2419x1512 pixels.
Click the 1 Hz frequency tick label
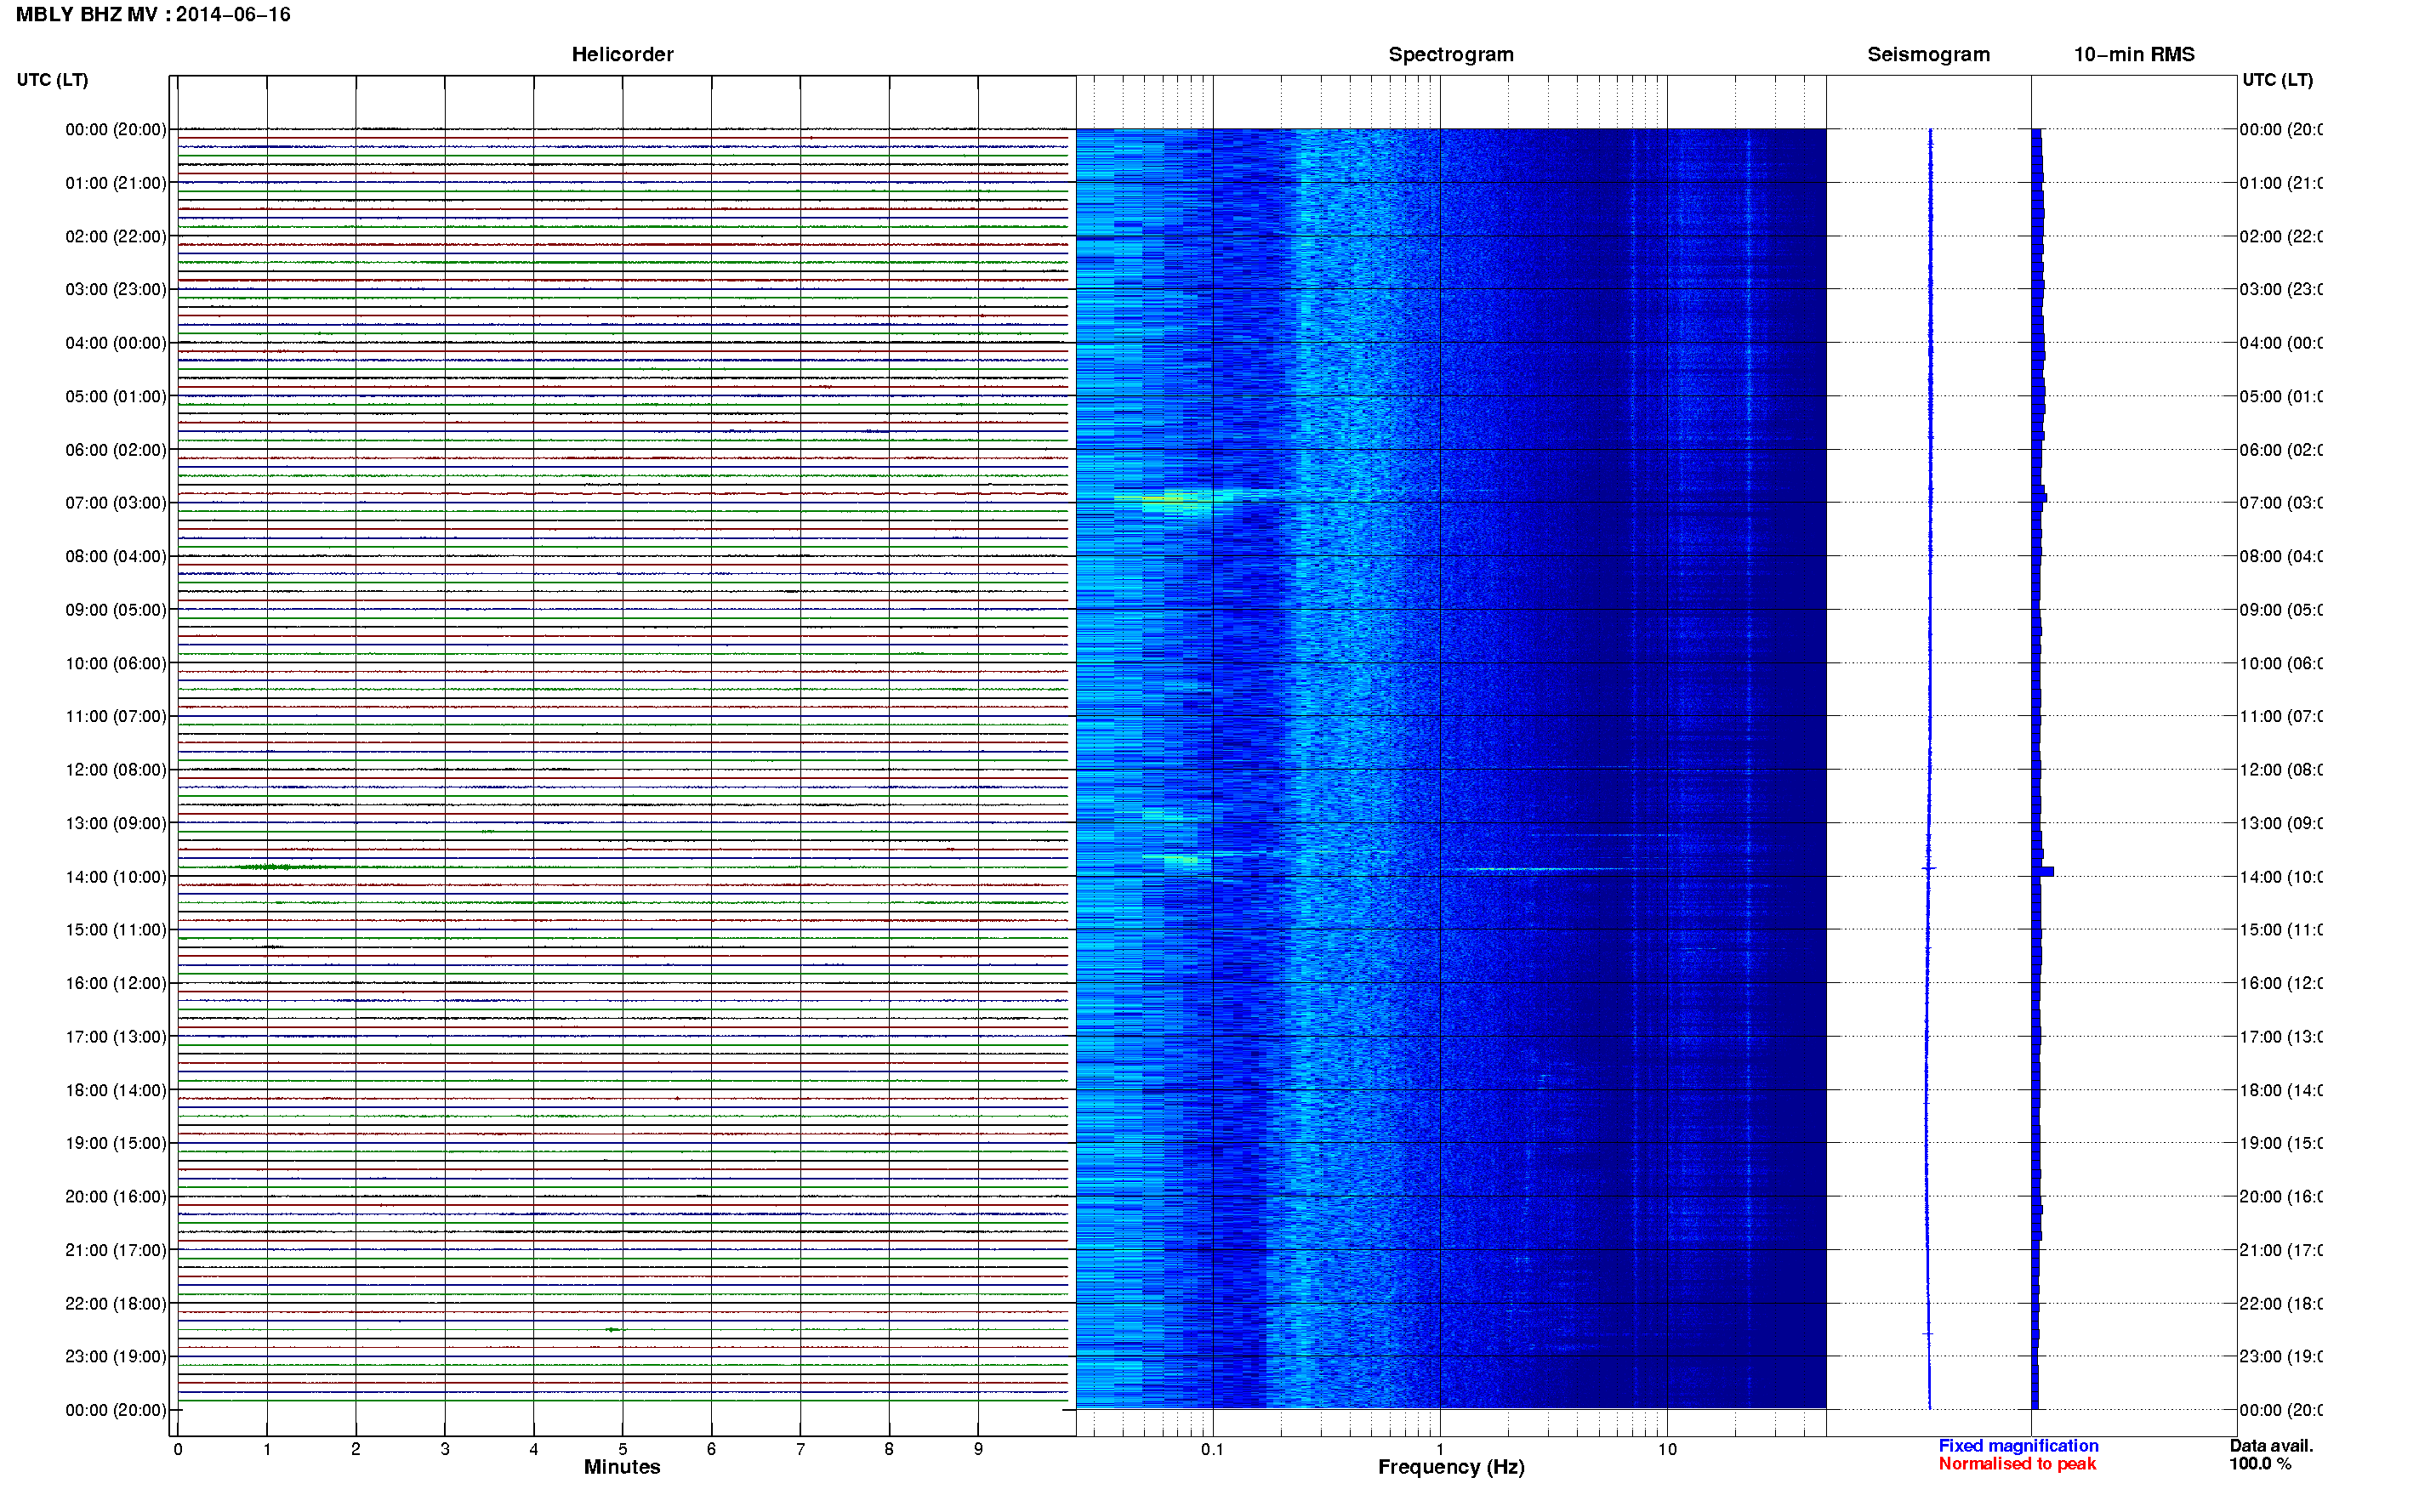pos(1440,1449)
